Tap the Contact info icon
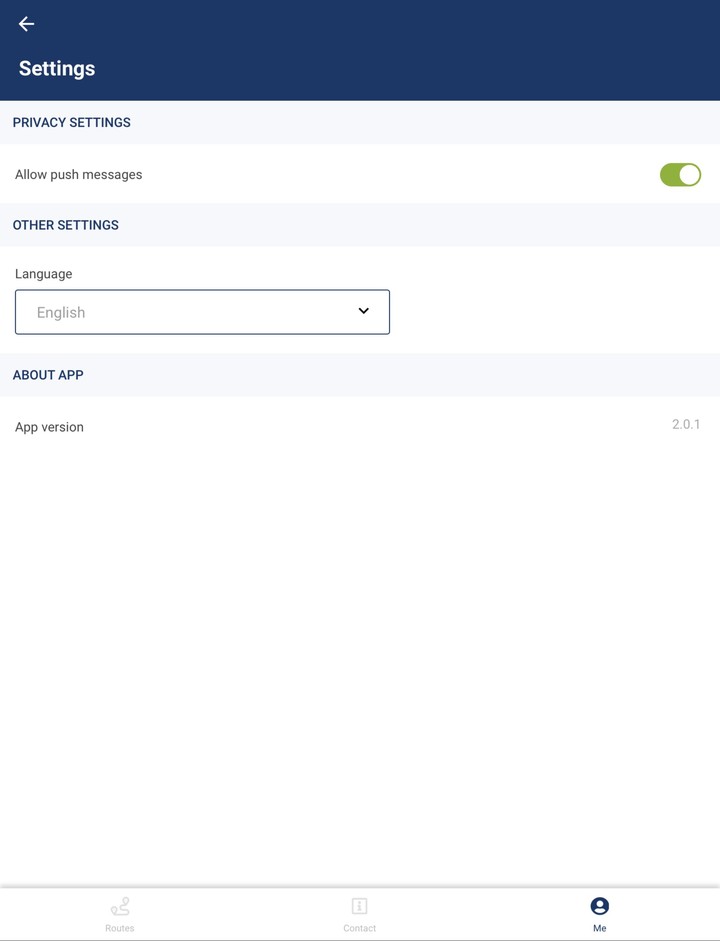 pyautogui.click(x=360, y=906)
